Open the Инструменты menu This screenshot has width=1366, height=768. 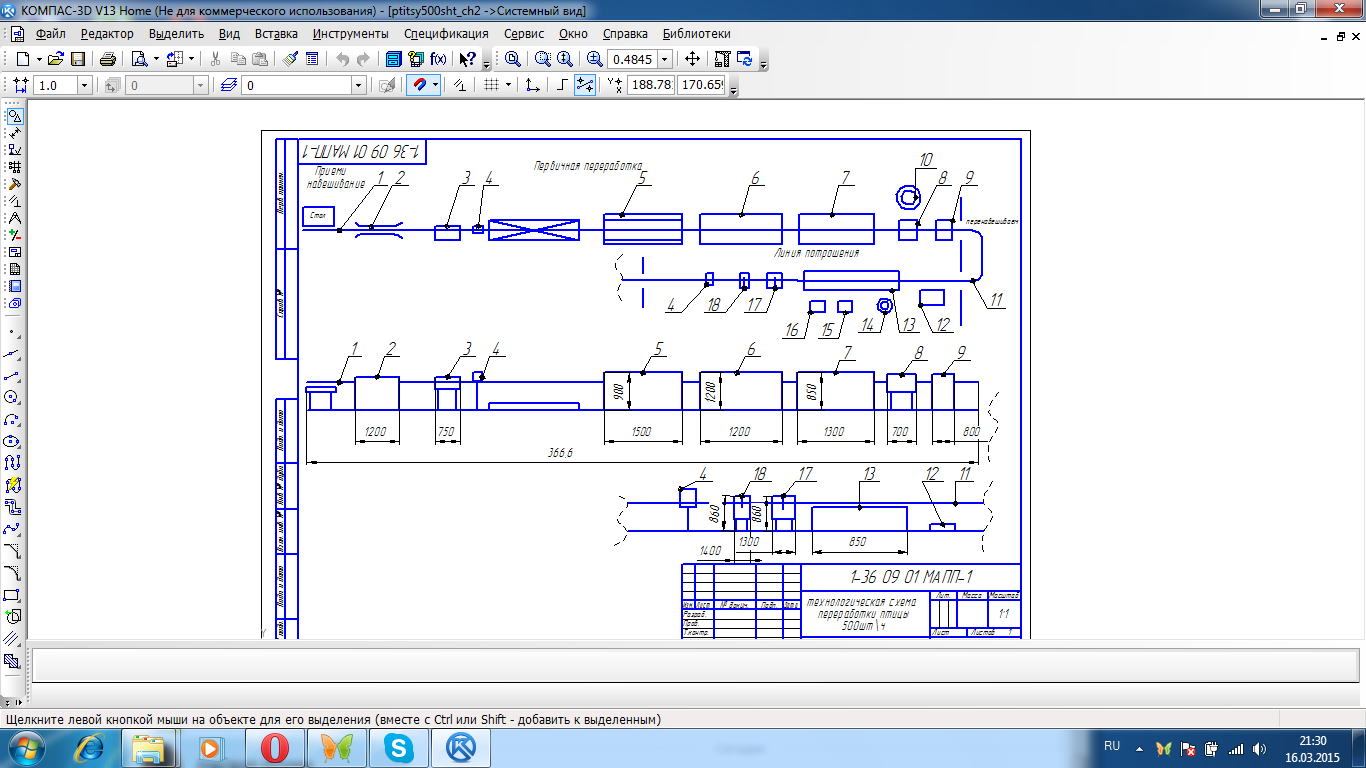350,33
